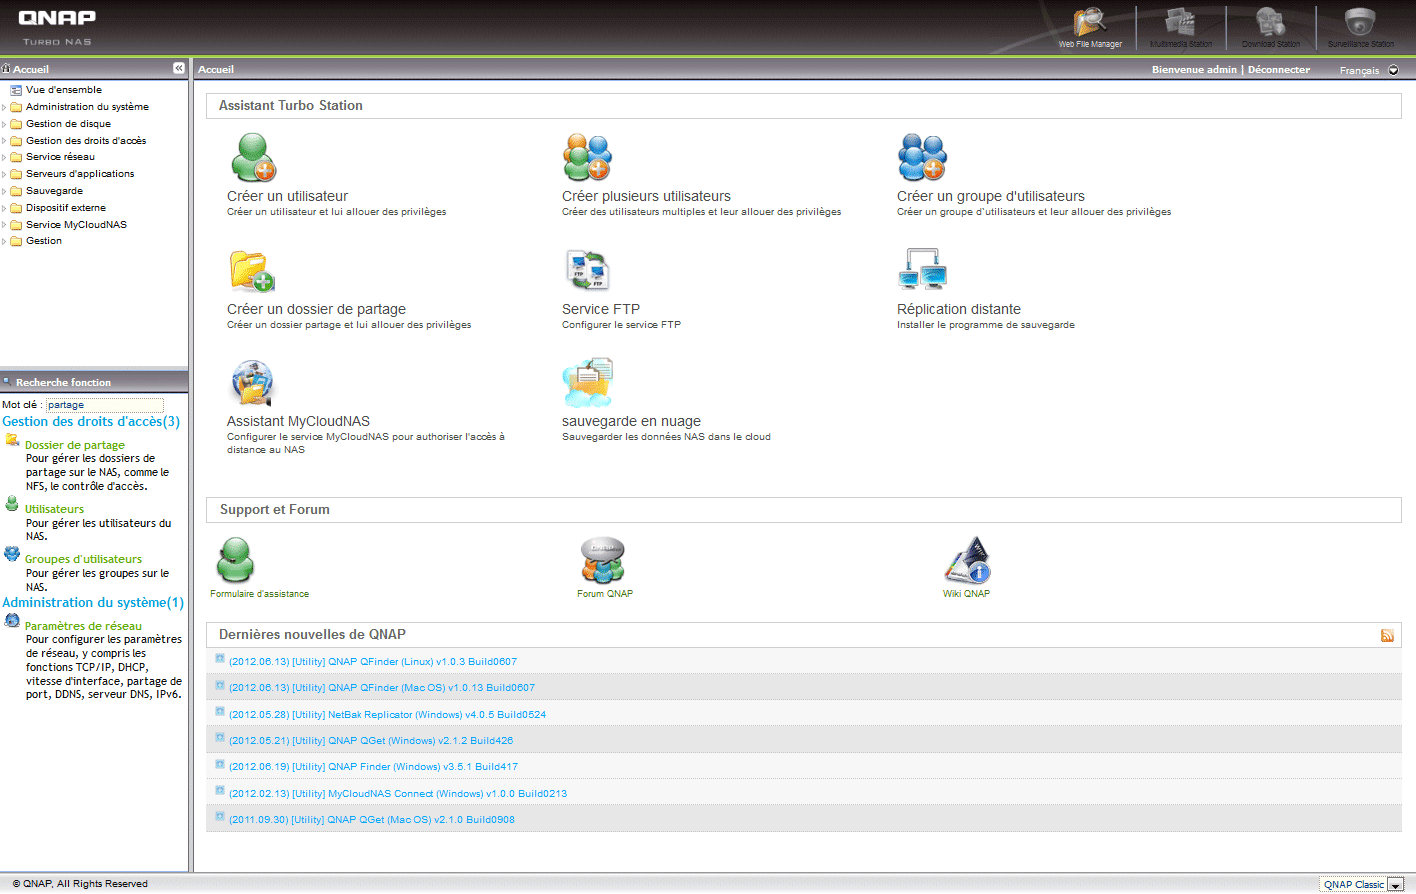
Task: Open the Réplication distante link
Action: coord(959,309)
